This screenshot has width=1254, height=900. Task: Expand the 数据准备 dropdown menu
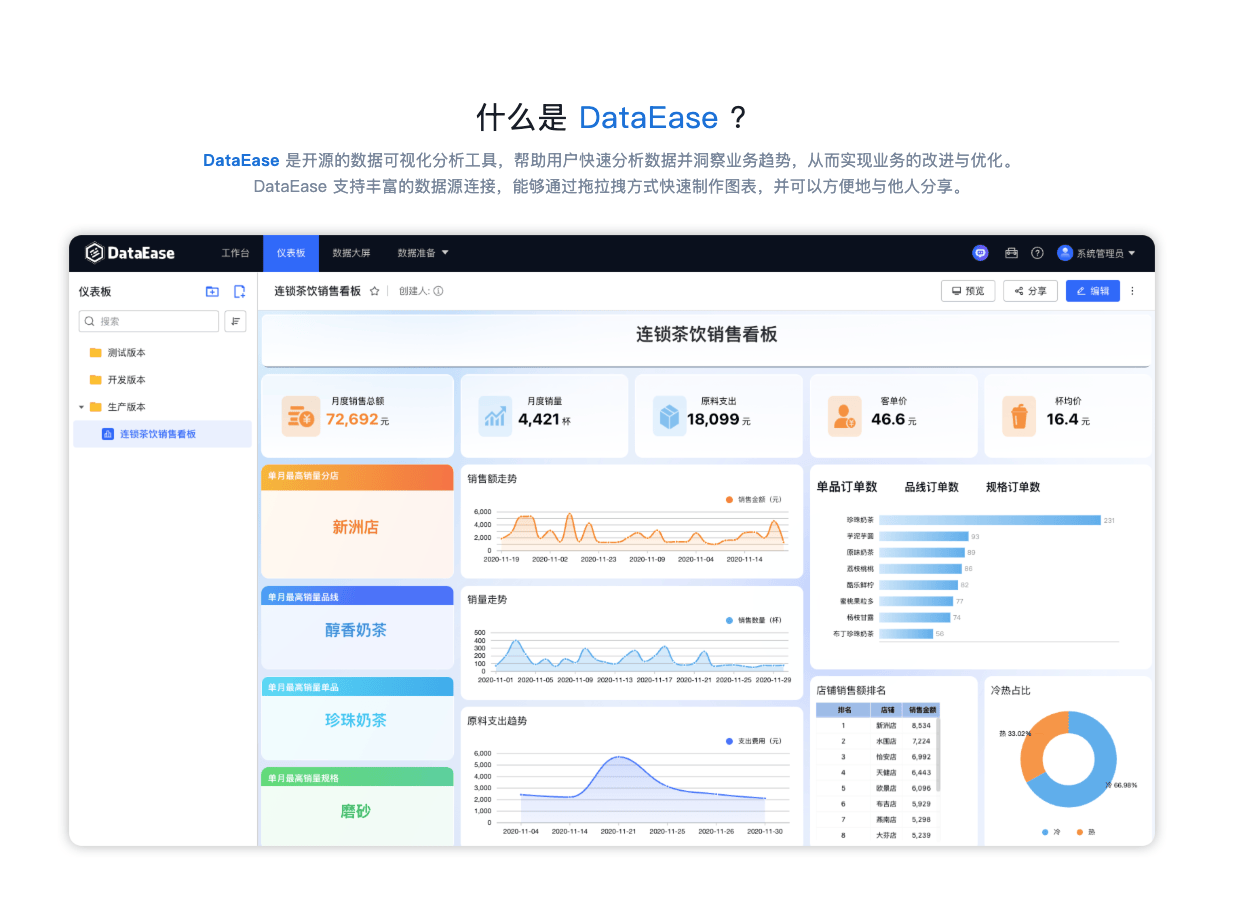coord(423,253)
